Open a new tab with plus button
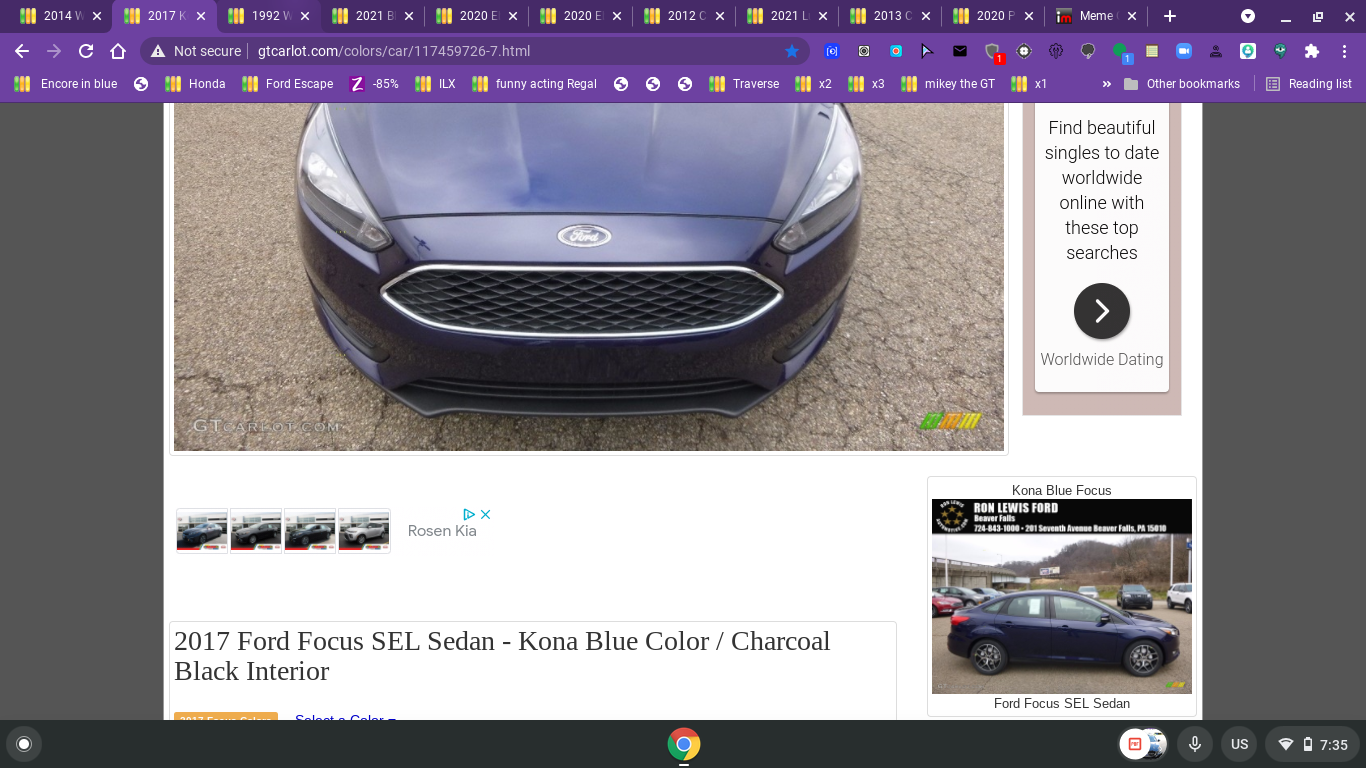The image size is (1366, 768). click(1170, 16)
